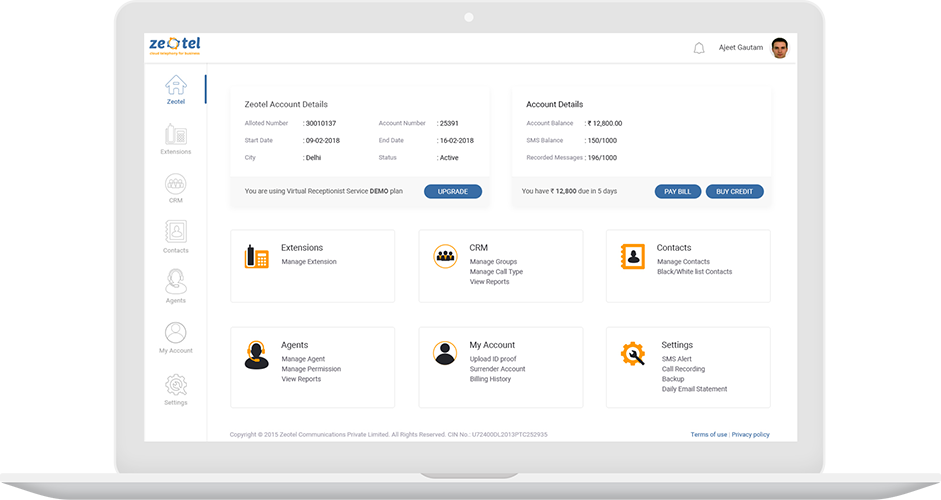Click the copyright notice text

pyautogui.click(x=388, y=435)
